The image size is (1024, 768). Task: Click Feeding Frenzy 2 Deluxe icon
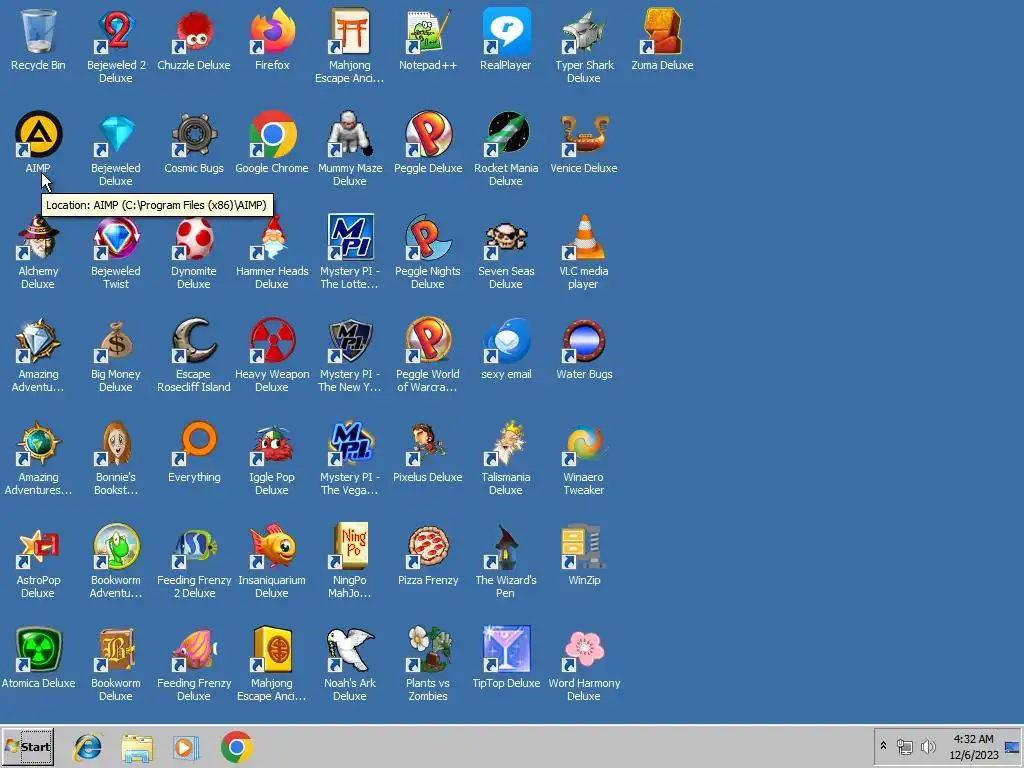[194, 547]
